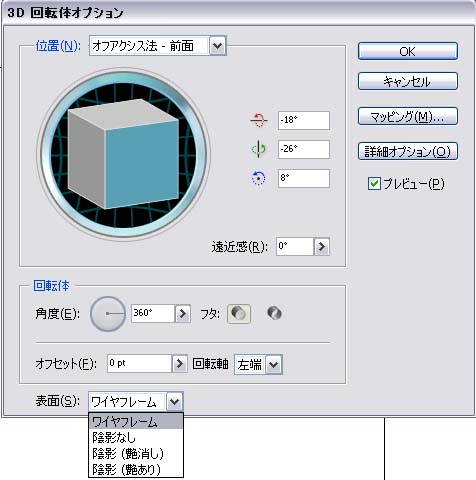Click the blue Z-axis rotation icon
Image resolution: width=476 pixels, height=480 pixels.
pyautogui.click(x=258, y=178)
